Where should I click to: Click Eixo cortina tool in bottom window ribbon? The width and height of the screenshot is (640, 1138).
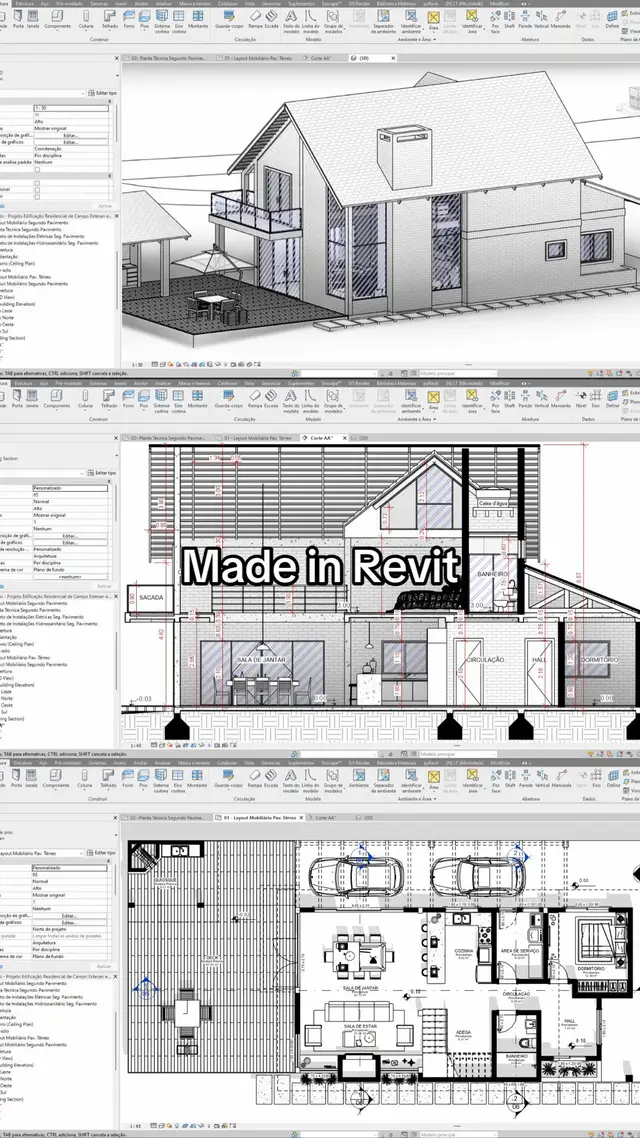tap(179, 782)
